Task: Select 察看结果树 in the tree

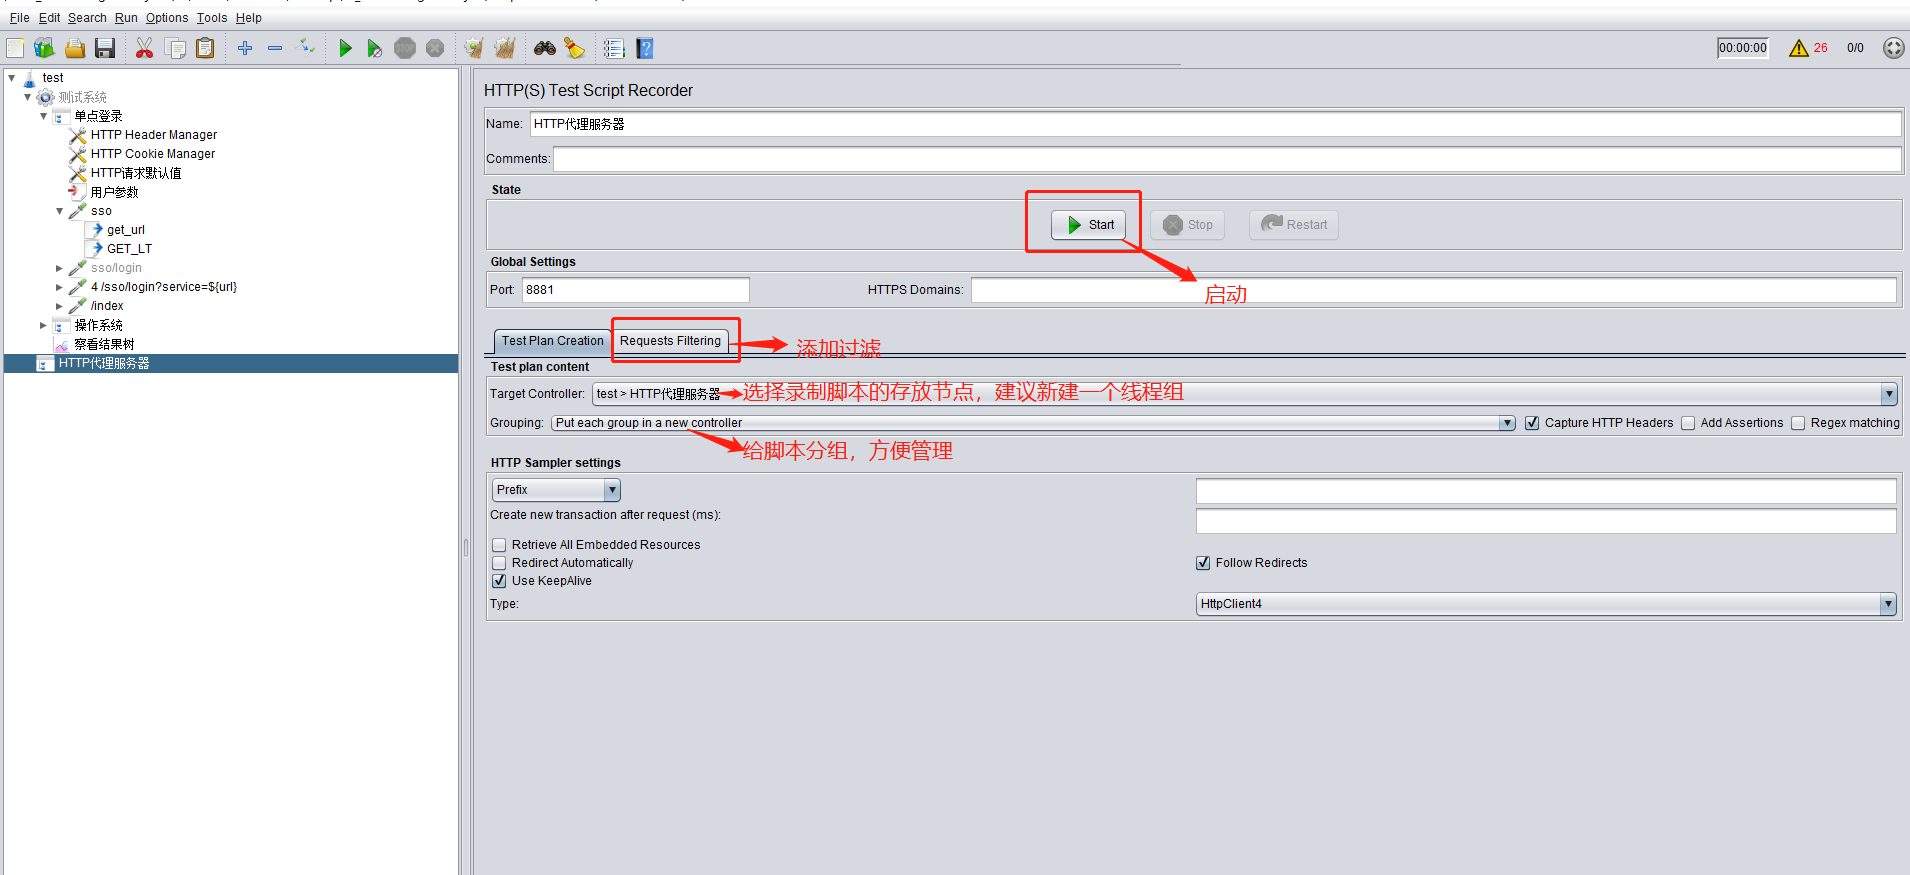Action: pos(104,344)
